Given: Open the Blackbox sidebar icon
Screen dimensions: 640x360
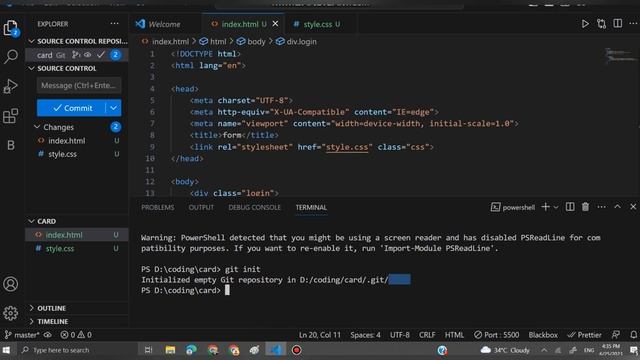Looking at the screenshot, I should 11,145.
